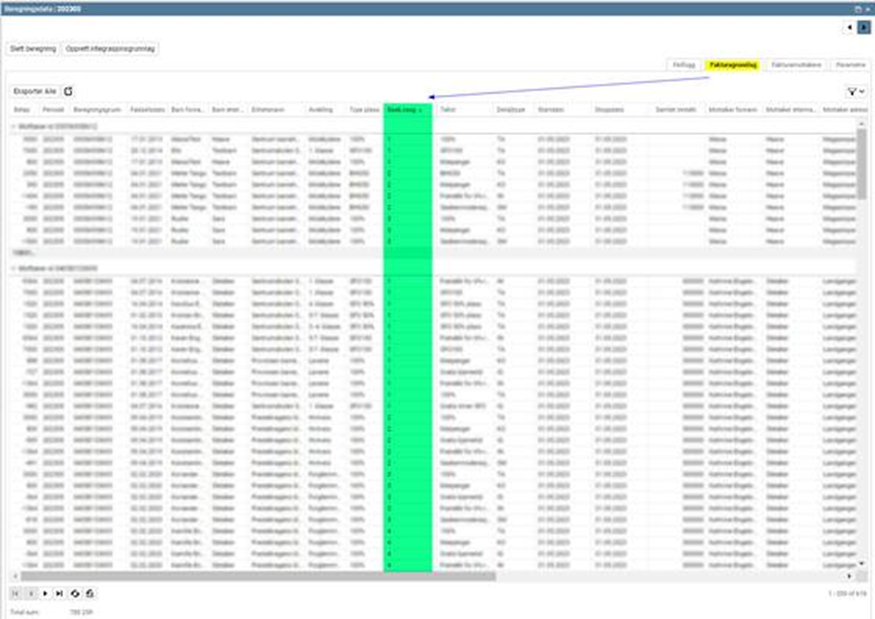875x619 pixels.
Task: Open the filter icon menu above the grid
Action: pos(852,90)
